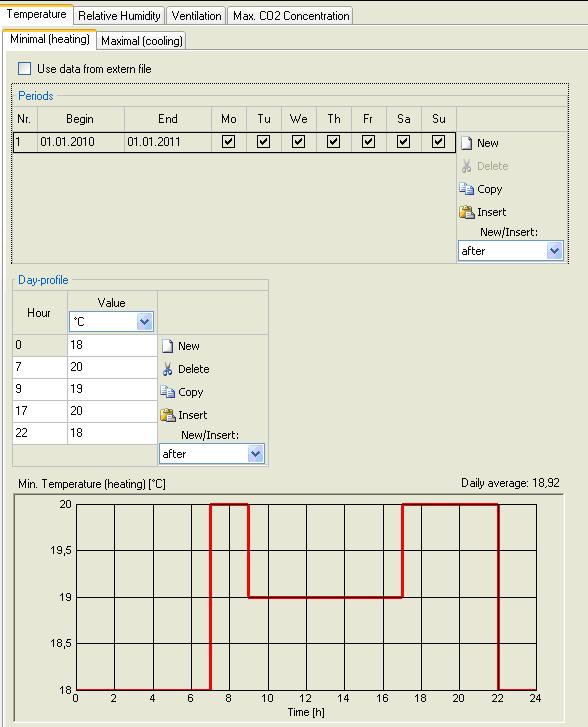Enable Use data from extern file
This screenshot has width=588, height=727.
25,69
